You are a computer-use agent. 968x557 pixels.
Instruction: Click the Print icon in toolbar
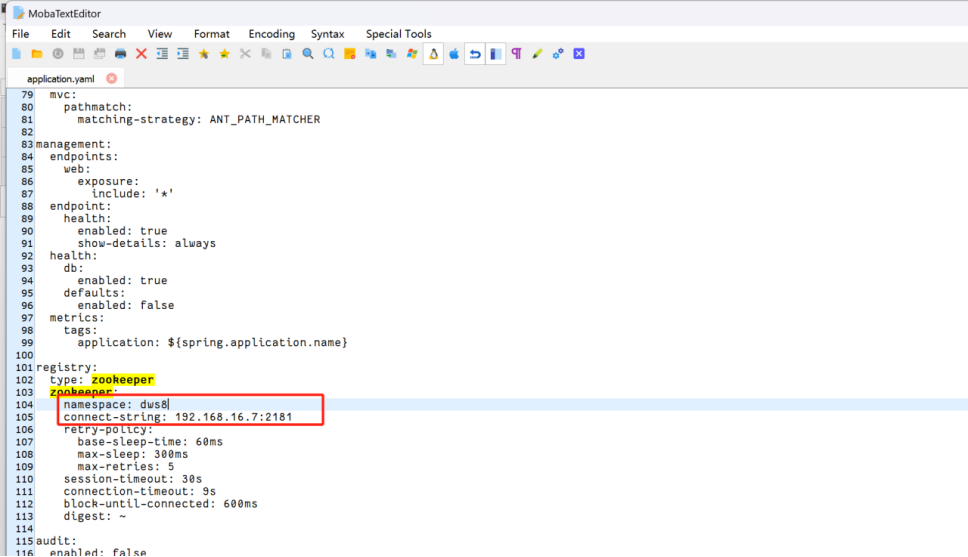pos(121,54)
